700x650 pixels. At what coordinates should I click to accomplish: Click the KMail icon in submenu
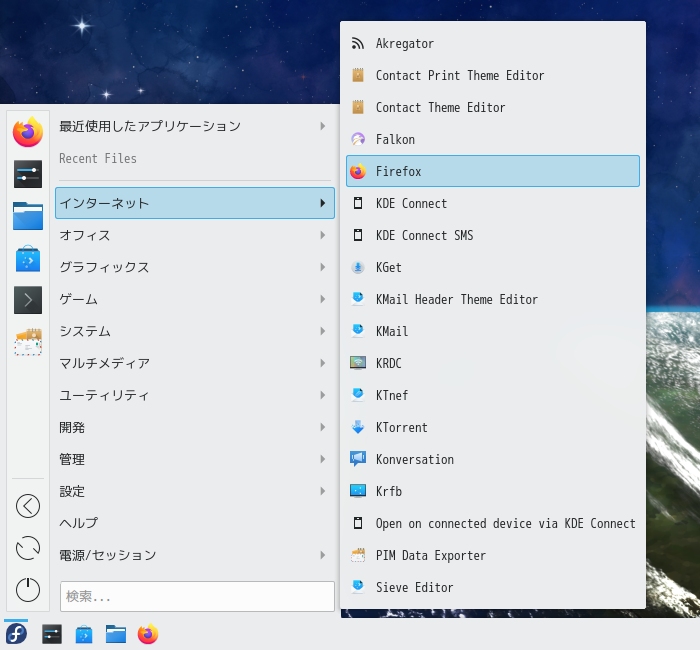[x=358, y=331]
